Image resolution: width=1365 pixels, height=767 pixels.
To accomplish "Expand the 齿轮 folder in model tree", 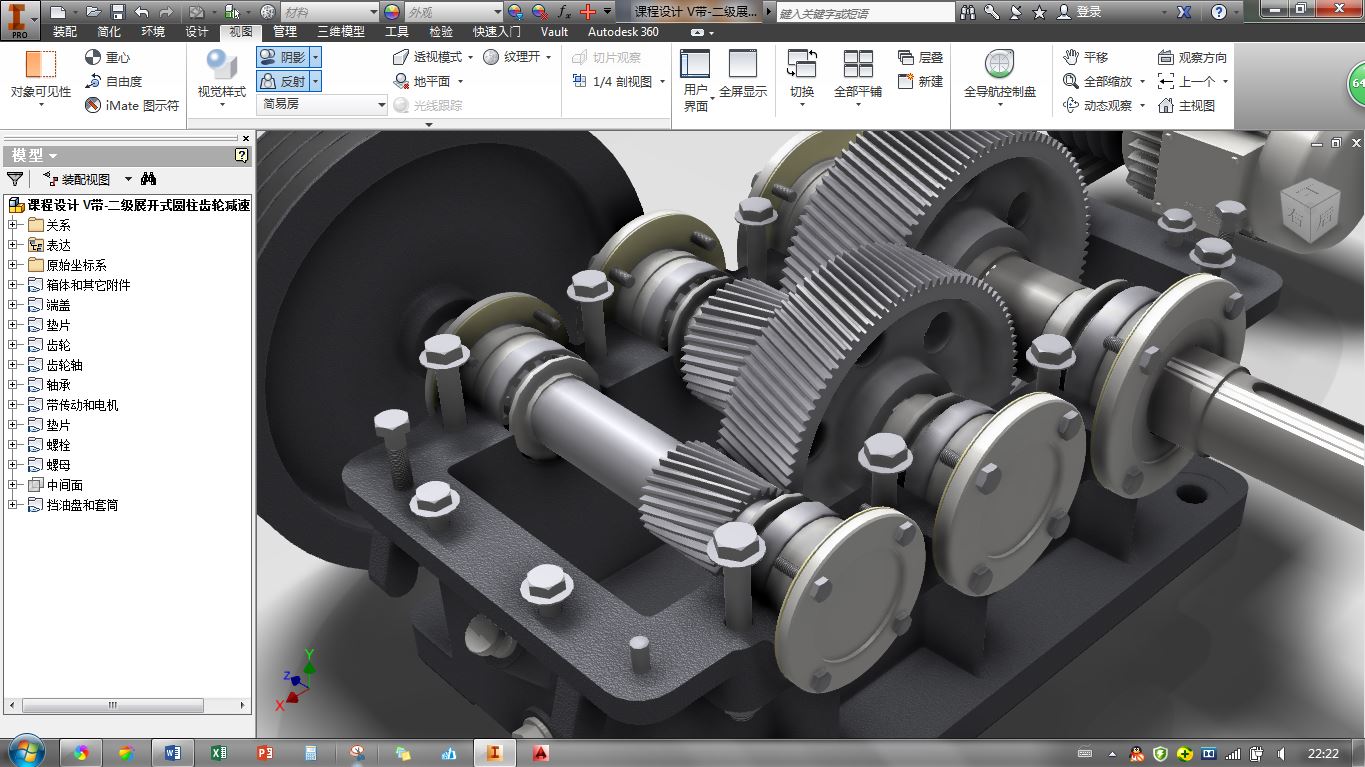I will pyautogui.click(x=14, y=345).
